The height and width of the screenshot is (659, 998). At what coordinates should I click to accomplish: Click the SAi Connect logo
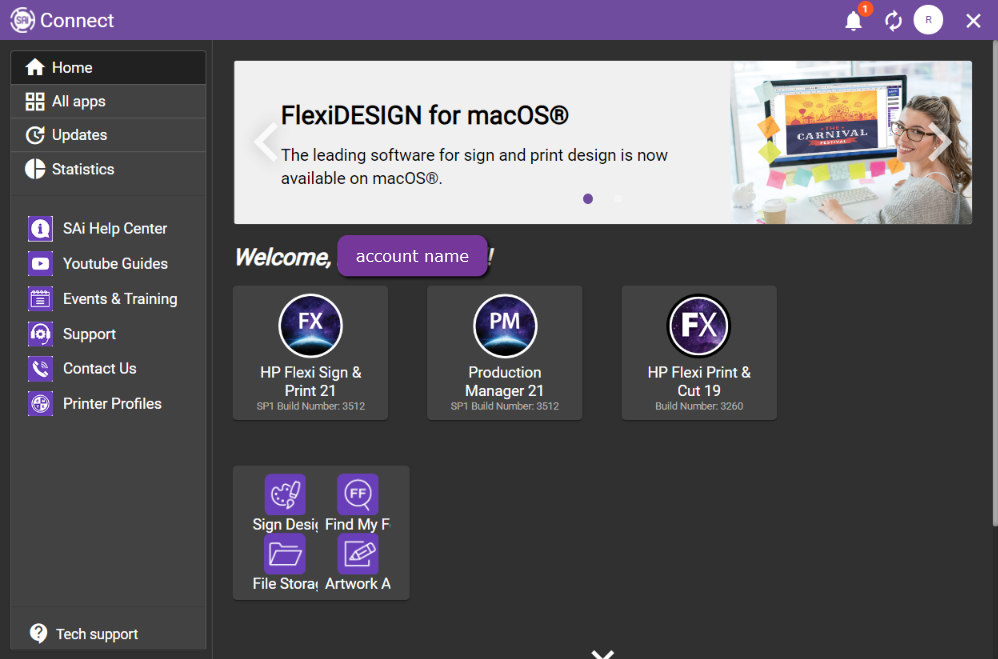(x=22, y=20)
